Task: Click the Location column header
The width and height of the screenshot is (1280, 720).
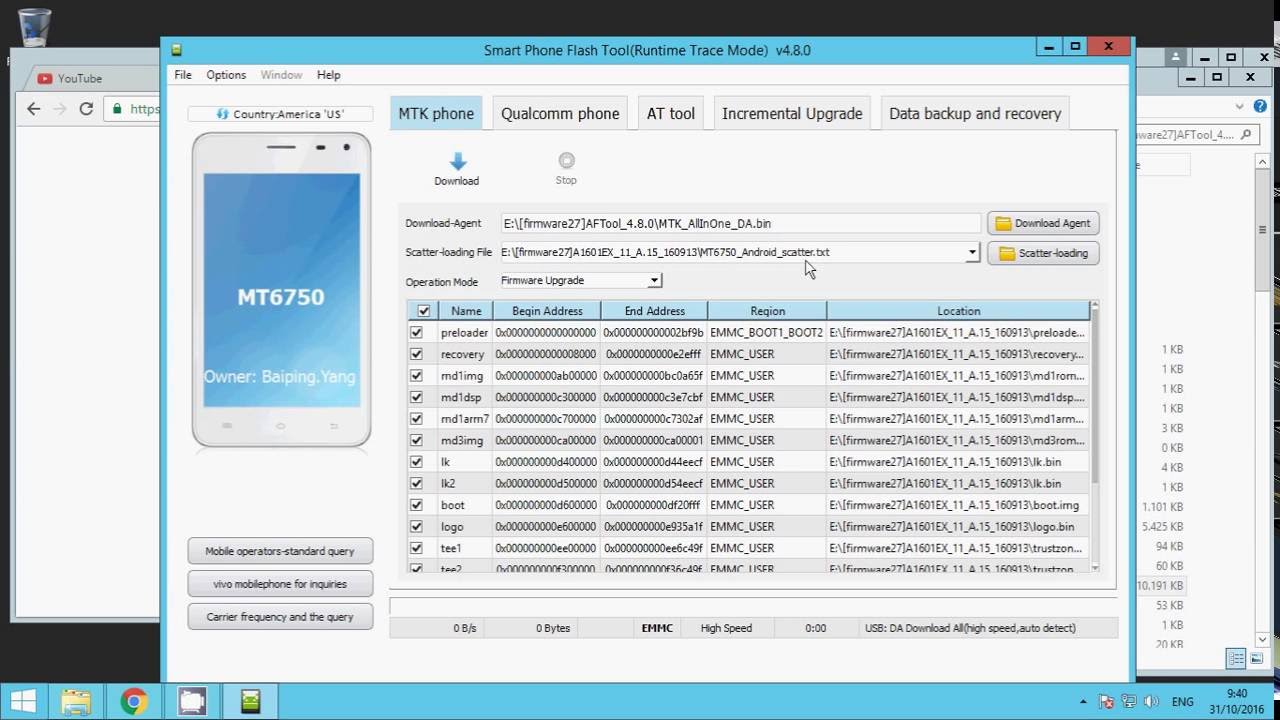Action: pyautogui.click(x=958, y=311)
